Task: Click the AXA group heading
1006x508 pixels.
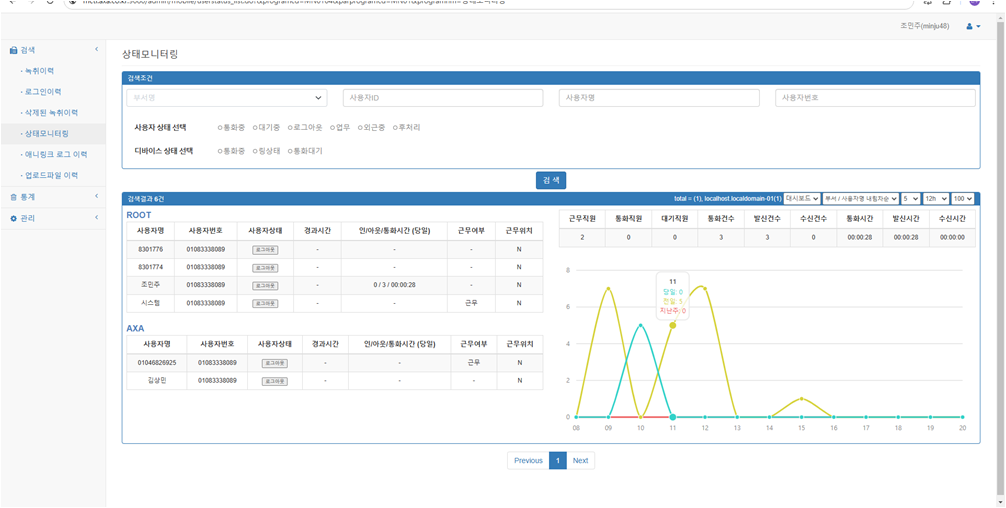Action: click(x=135, y=328)
